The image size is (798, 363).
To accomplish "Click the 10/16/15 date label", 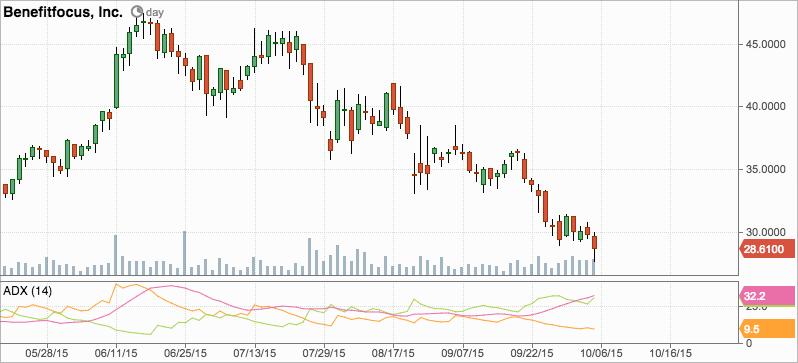I will pos(670,353).
